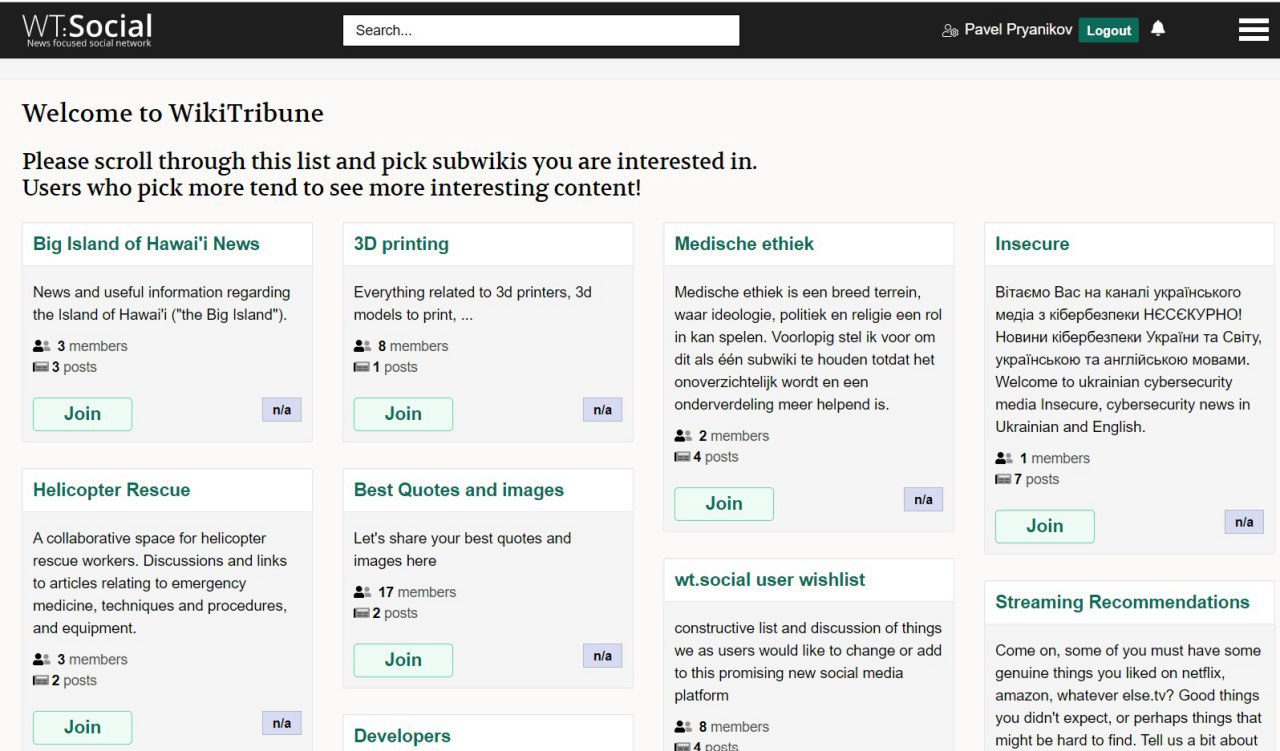Join the Big Island of Hawai'i News subwiki
The width and height of the screenshot is (1280, 751).
pyautogui.click(x=82, y=414)
